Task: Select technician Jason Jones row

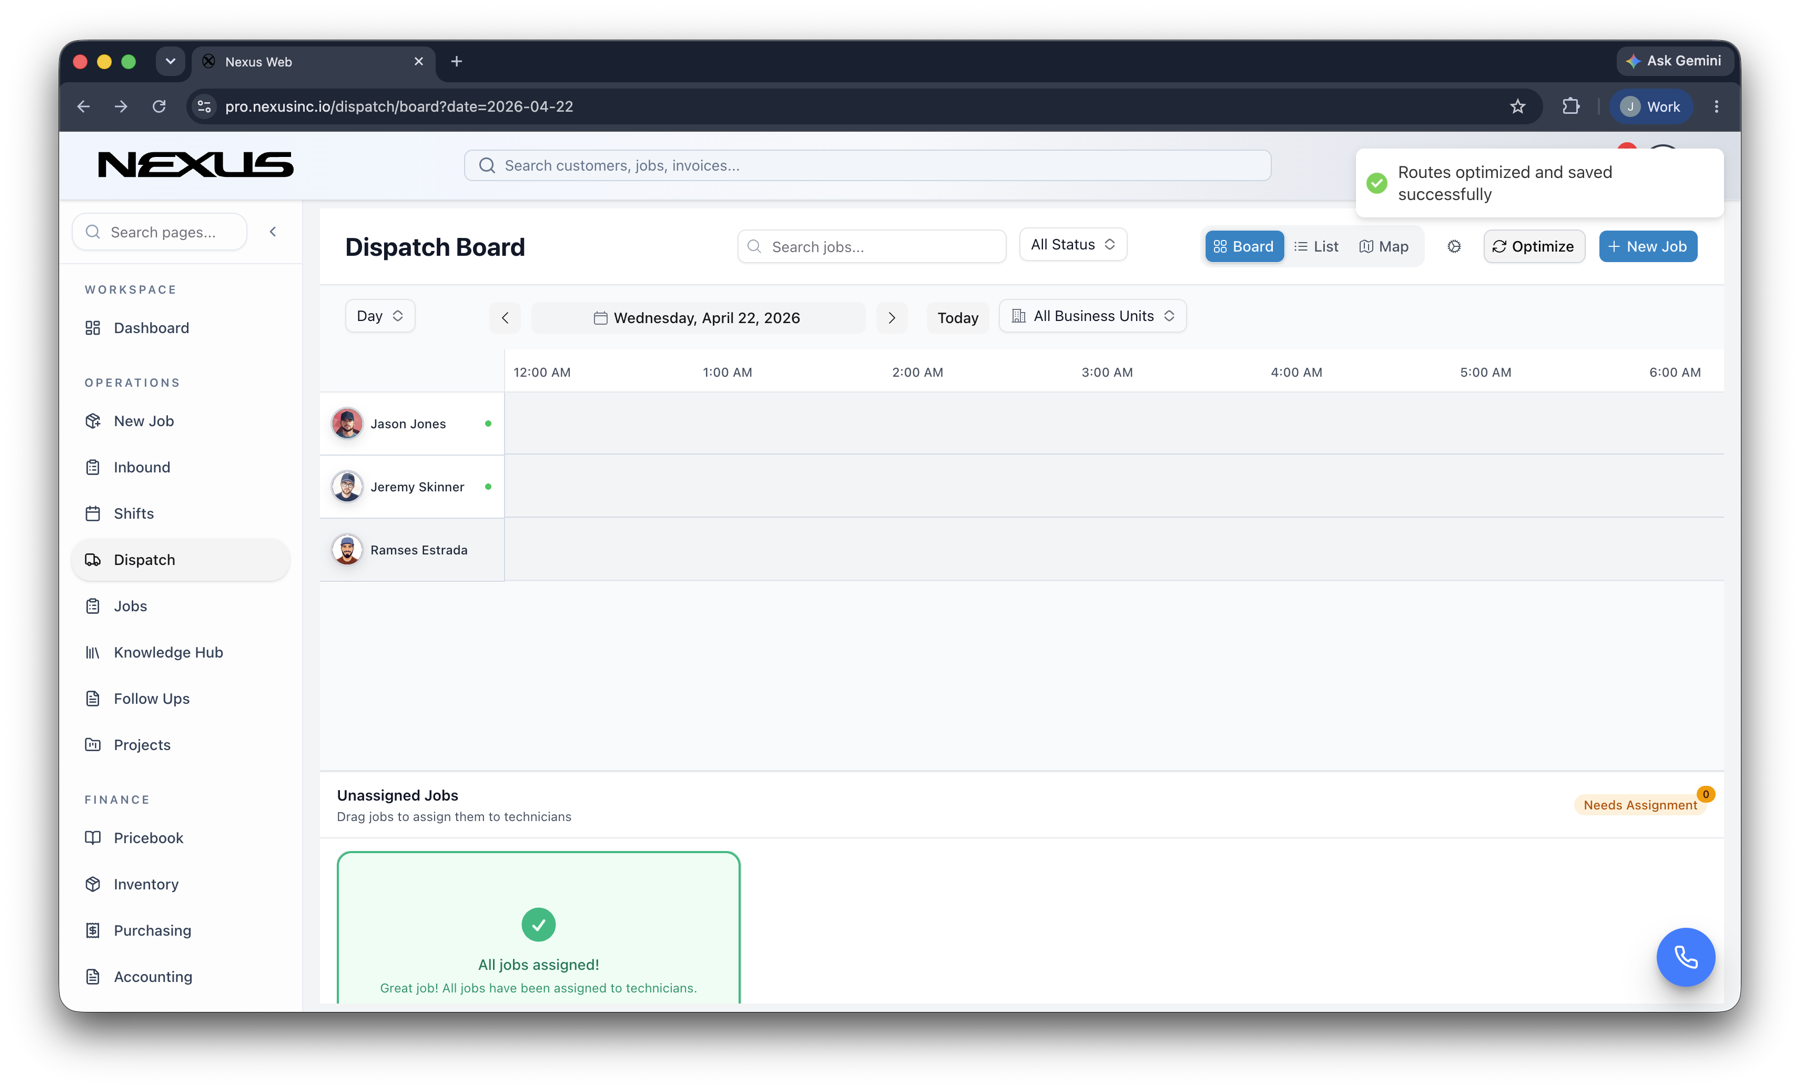Action: (x=412, y=424)
